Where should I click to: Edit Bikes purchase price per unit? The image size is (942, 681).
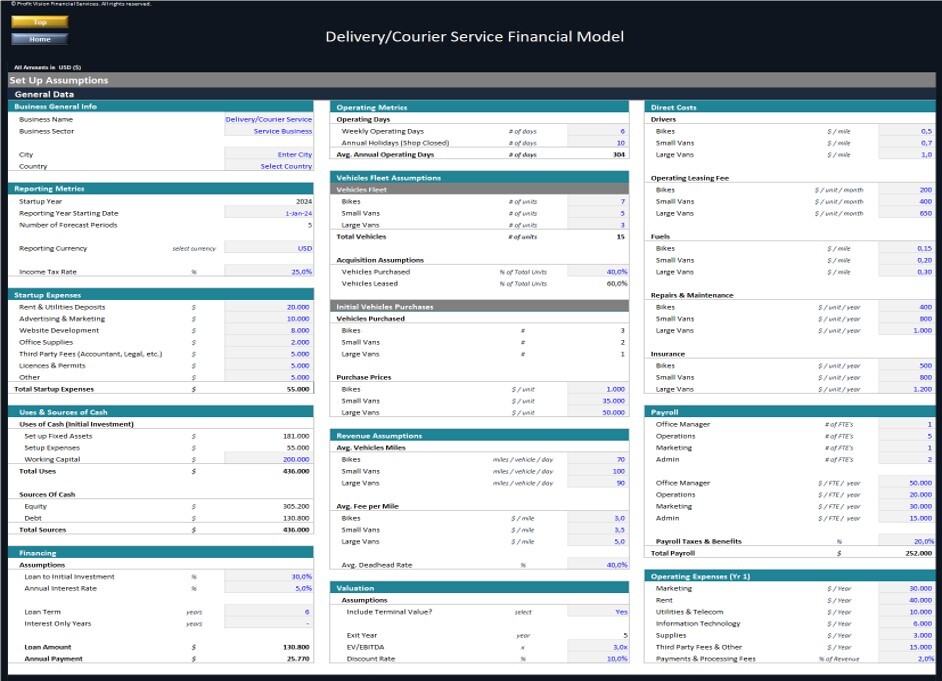point(597,389)
